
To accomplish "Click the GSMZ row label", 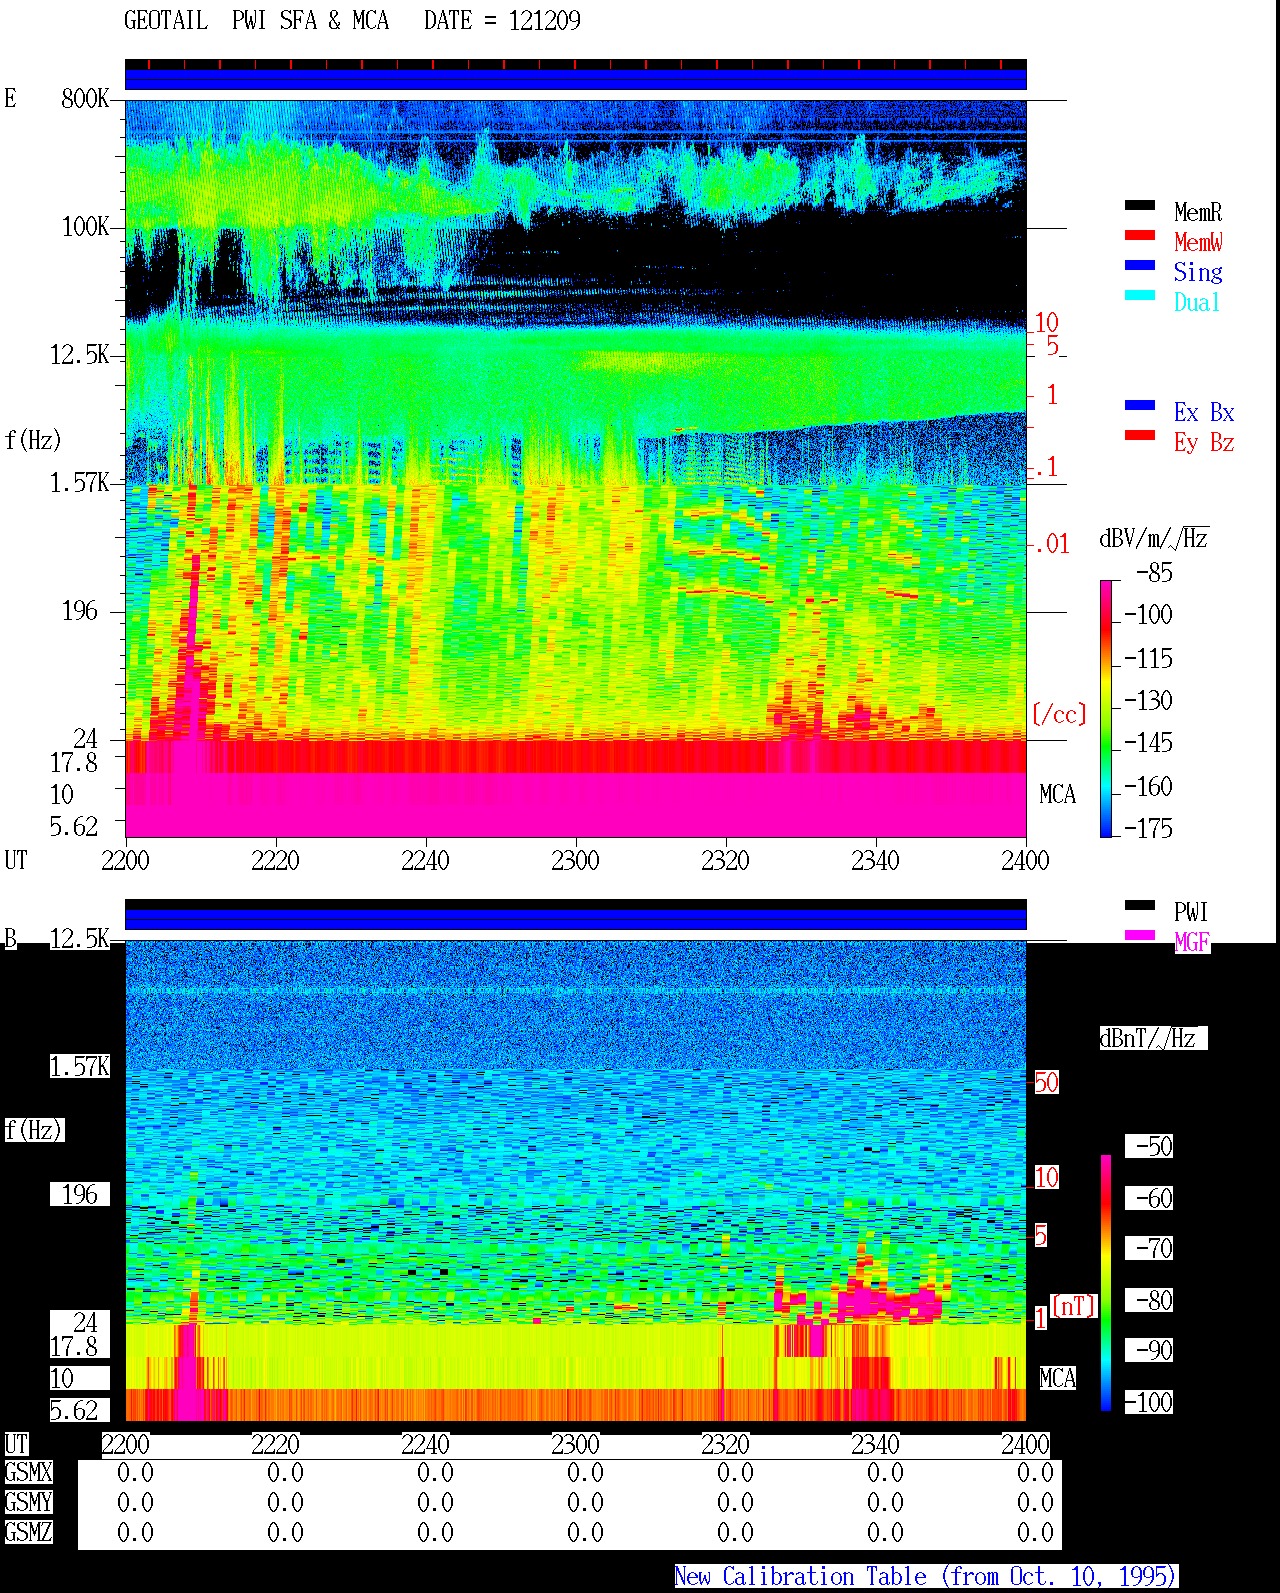I will pos(28,1533).
